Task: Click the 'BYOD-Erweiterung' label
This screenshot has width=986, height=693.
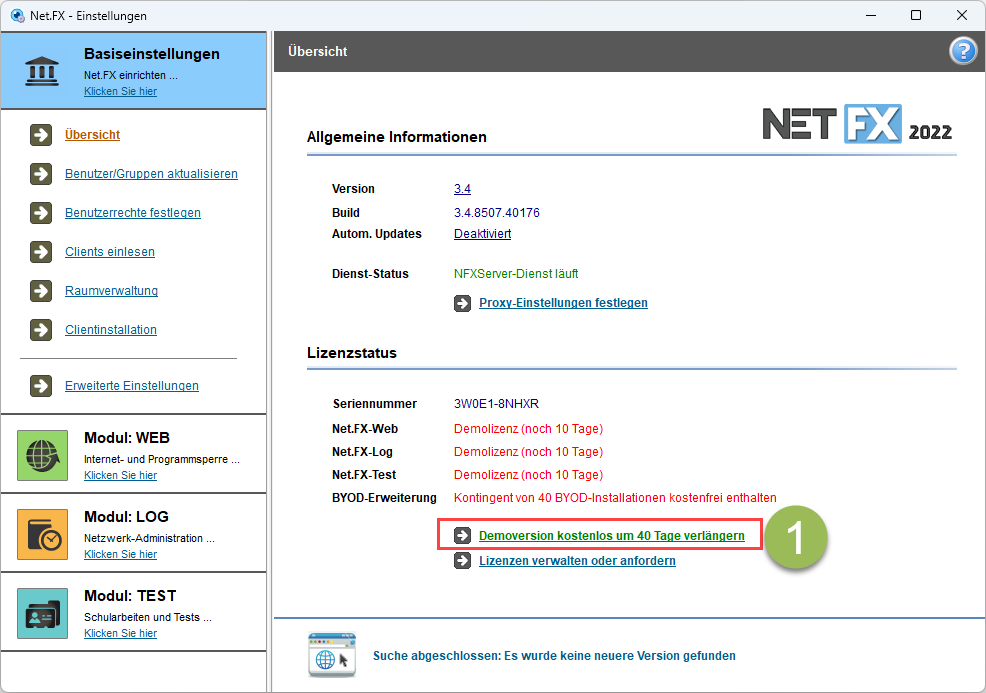Action: (x=384, y=498)
